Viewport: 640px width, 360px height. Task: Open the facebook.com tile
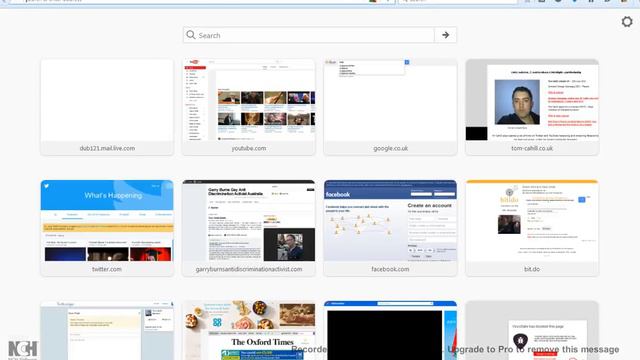pos(390,228)
